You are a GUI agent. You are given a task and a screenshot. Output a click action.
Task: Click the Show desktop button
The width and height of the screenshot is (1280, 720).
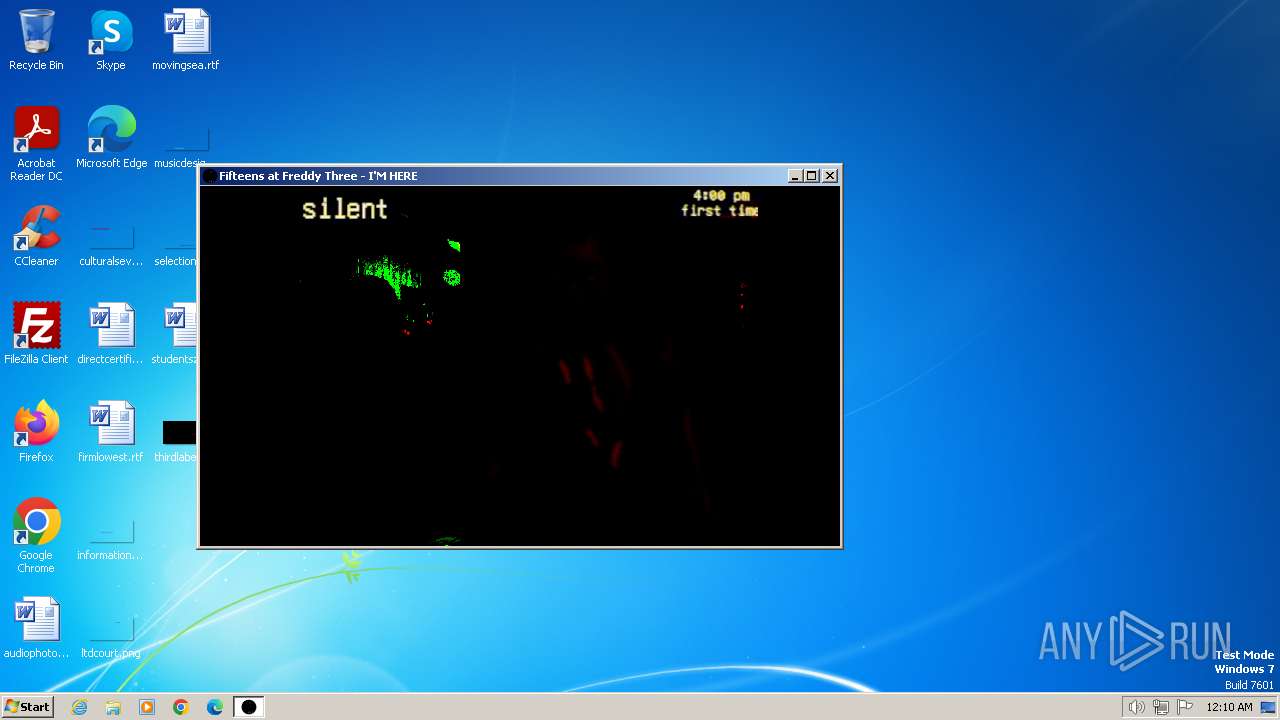tap(1270, 707)
